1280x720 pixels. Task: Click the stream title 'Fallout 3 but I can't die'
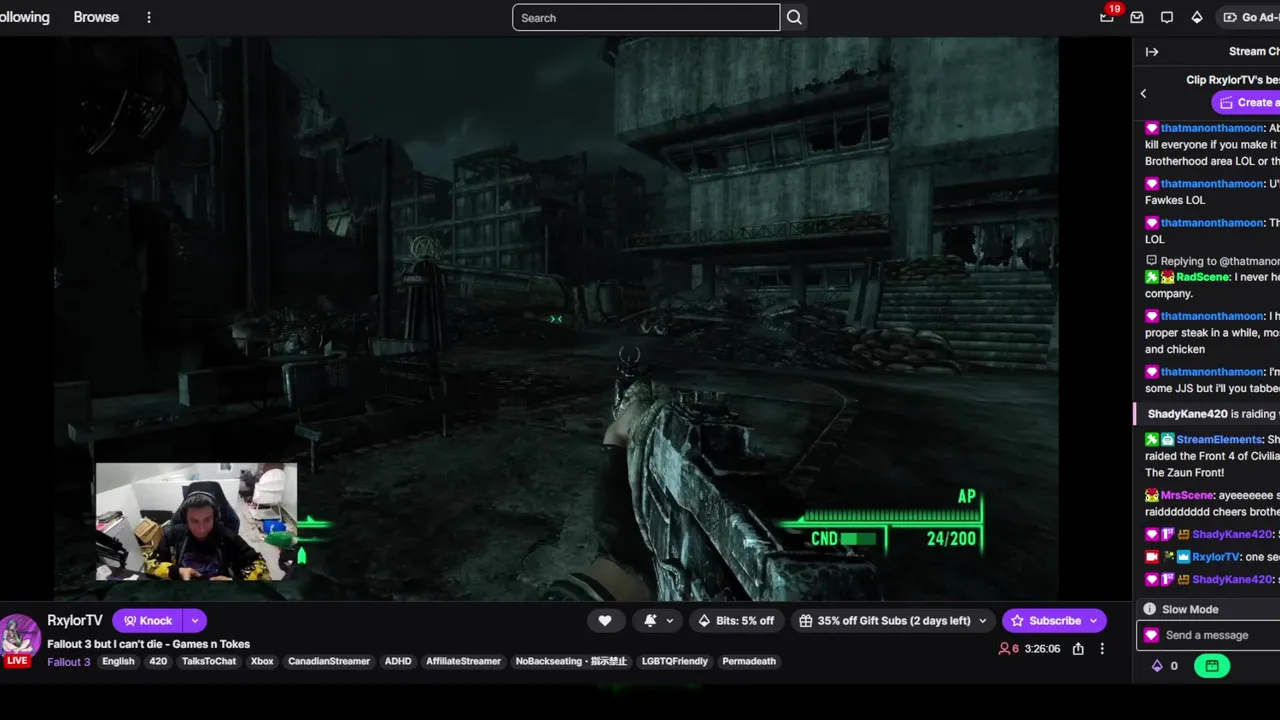[x=148, y=644]
